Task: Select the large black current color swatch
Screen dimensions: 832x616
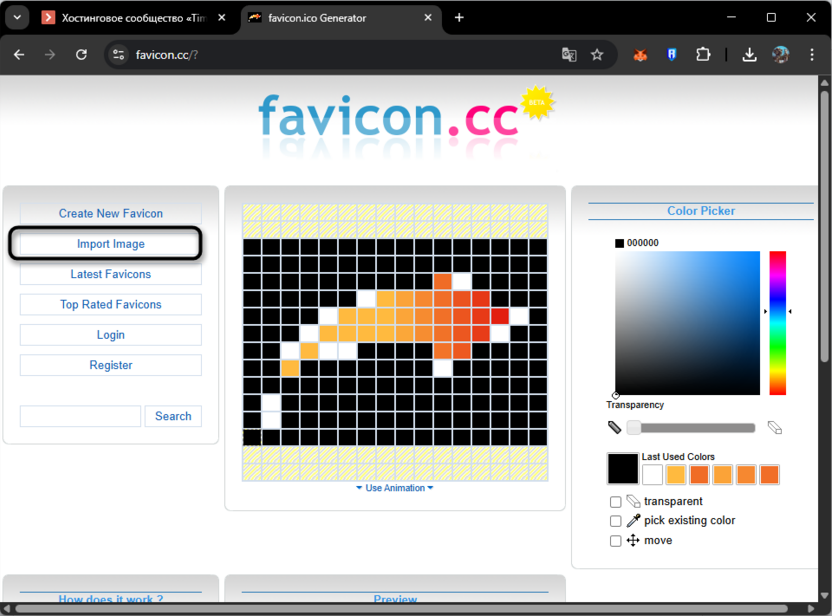Action: click(x=623, y=468)
